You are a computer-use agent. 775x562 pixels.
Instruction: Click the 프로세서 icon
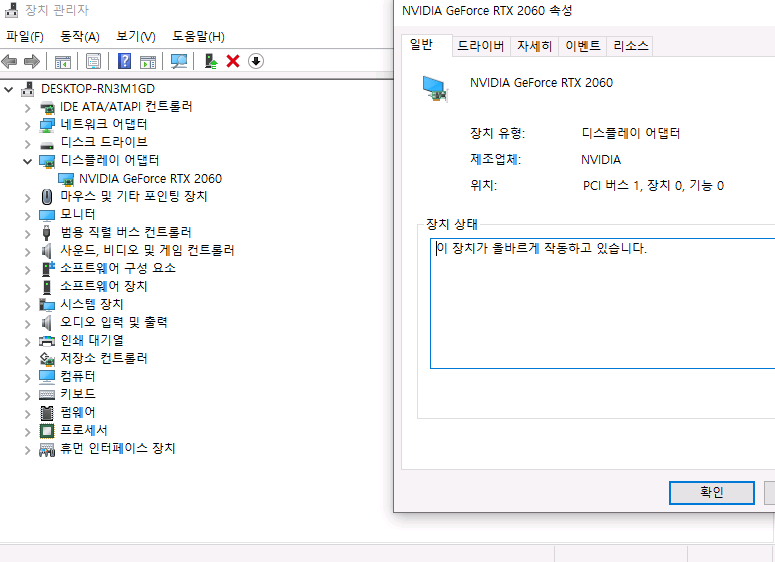coord(46,431)
